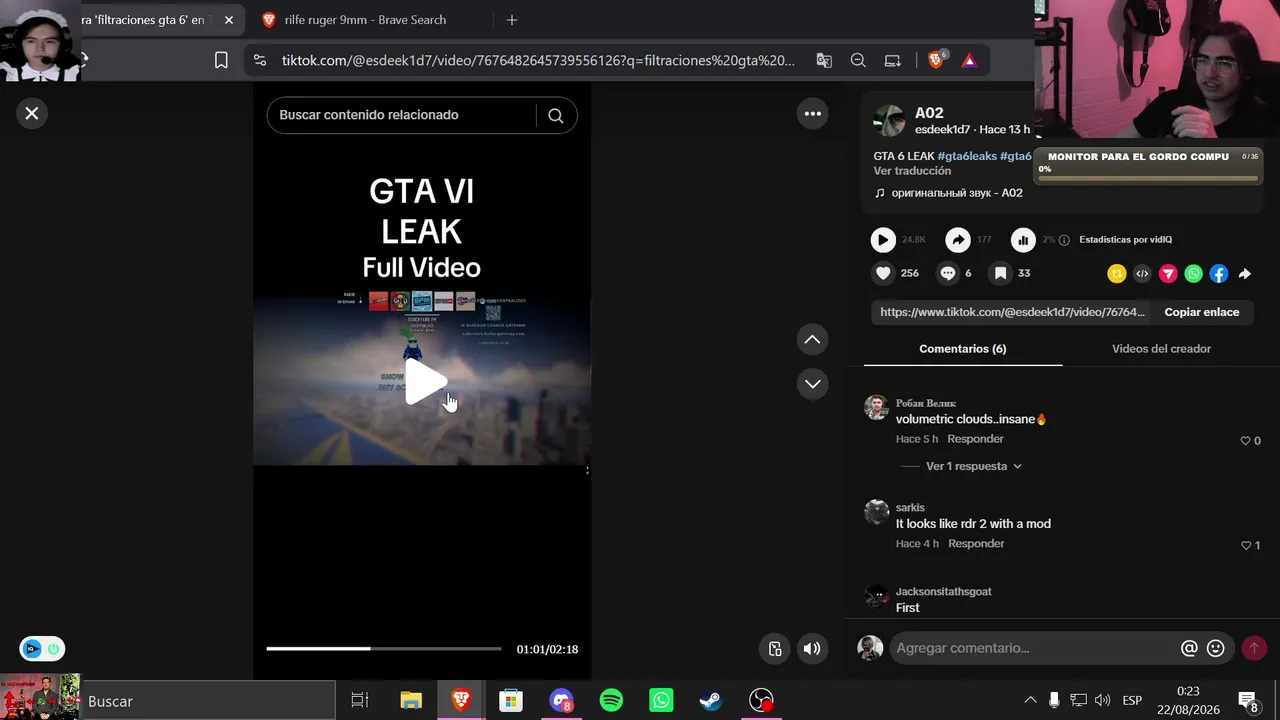Like the volumetric clouds comment
The width and height of the screenshot is (1280, 720).
1246,441
